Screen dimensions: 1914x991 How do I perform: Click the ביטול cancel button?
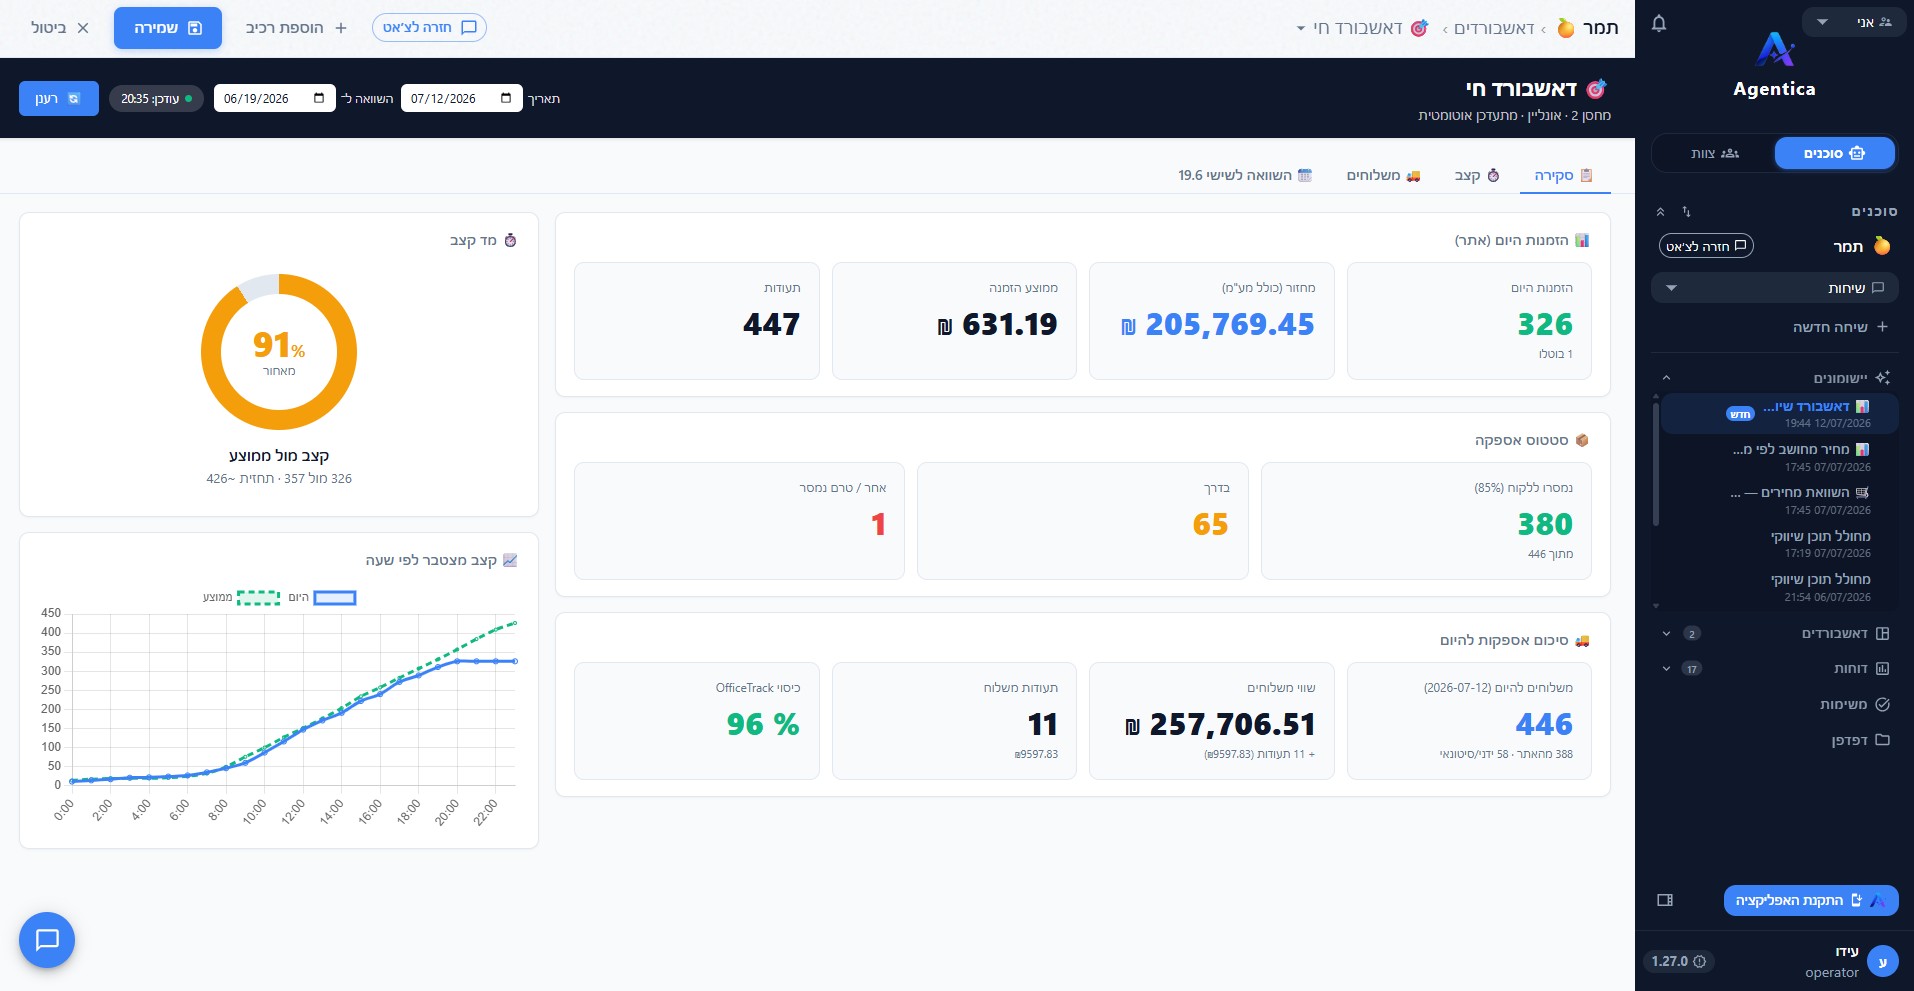(x=60, y=28)
